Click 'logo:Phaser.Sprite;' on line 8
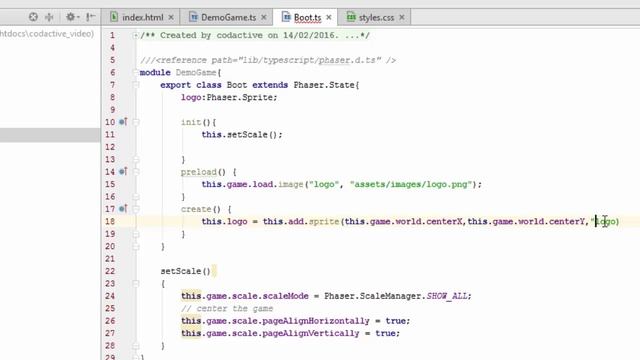 (229, 98)
